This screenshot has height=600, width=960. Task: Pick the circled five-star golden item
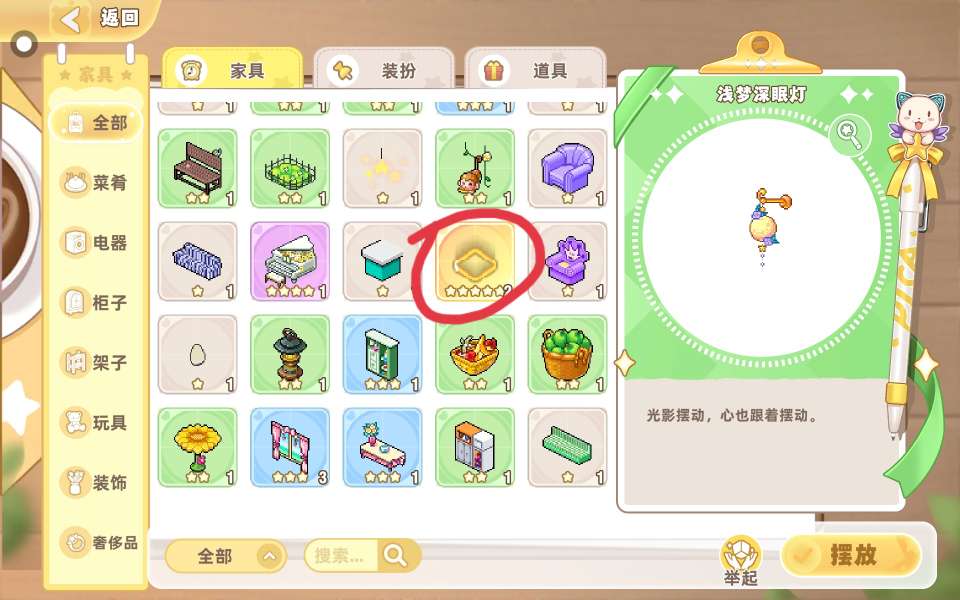click(475, 262)
